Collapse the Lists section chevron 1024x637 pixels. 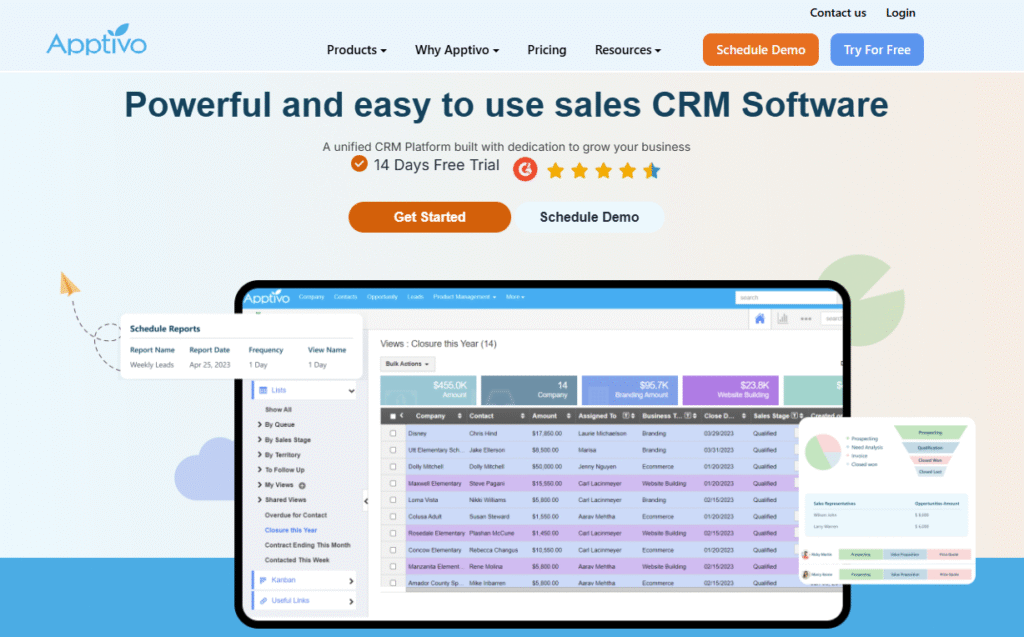(x=351, y=391)
